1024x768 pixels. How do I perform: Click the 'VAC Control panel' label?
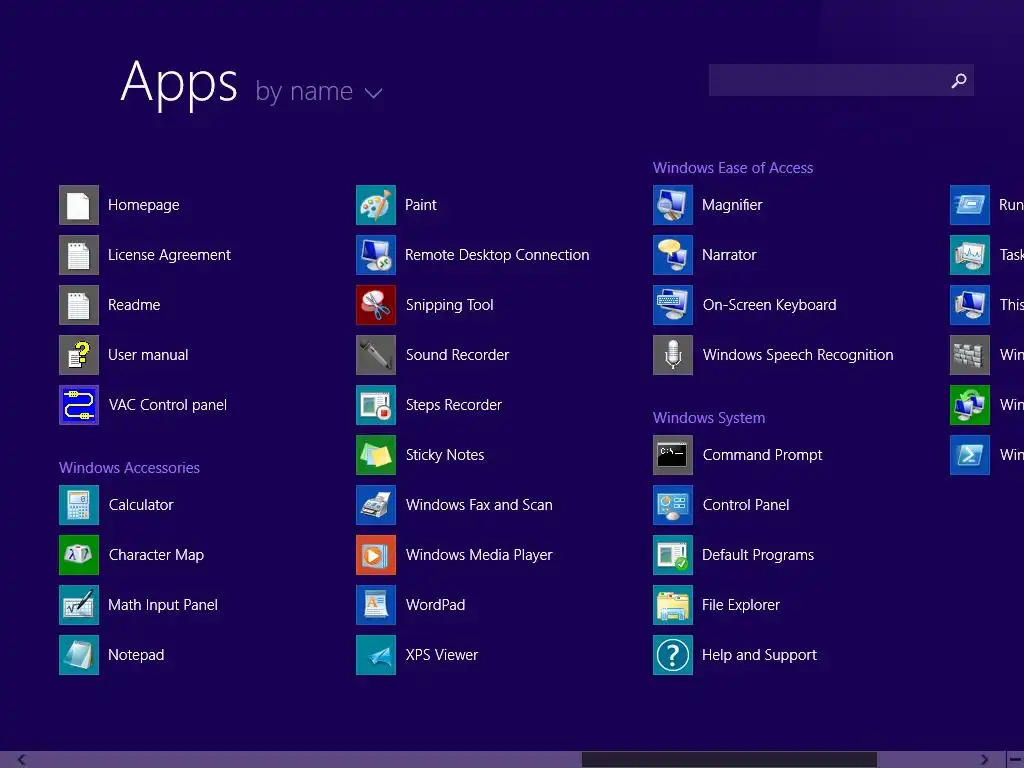[x=168, y=405]
